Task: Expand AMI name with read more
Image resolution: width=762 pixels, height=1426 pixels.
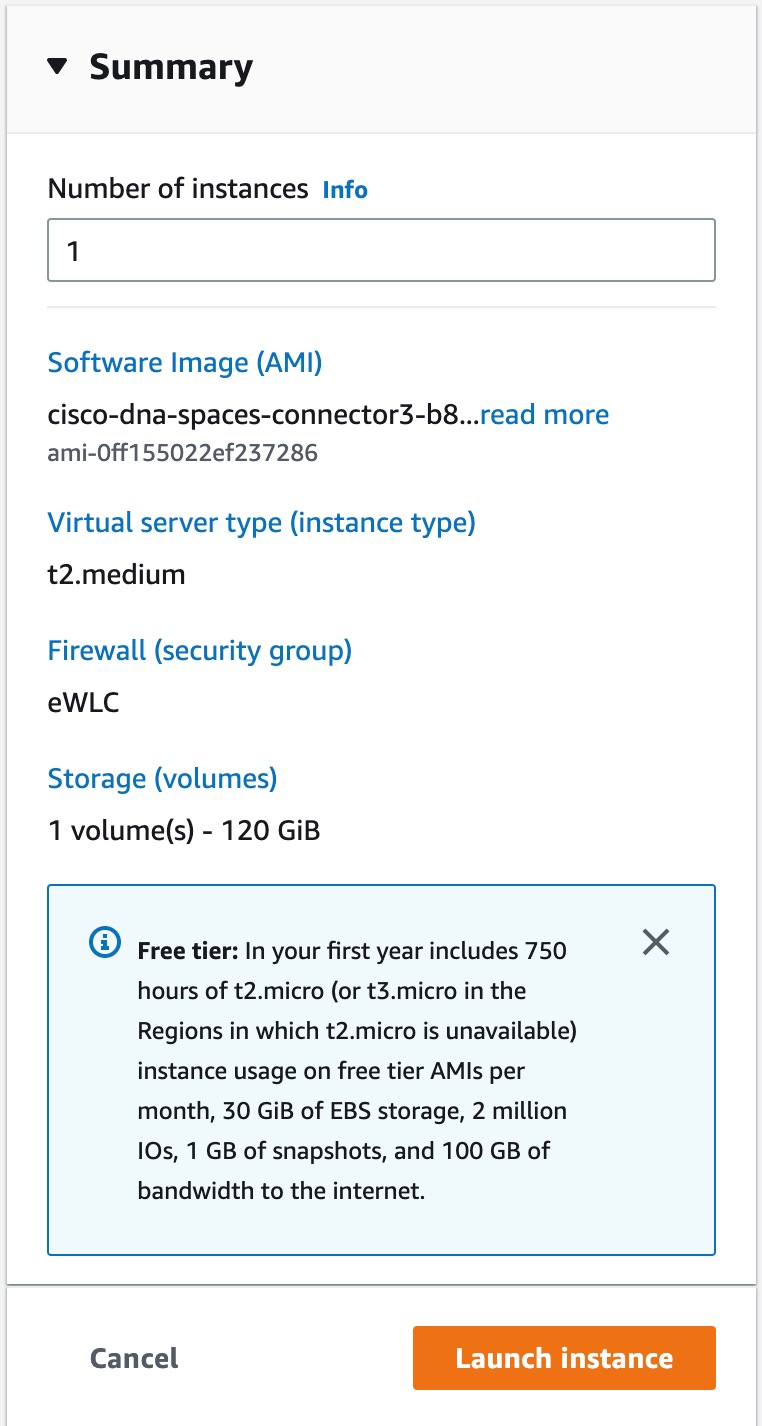Action: coord(545,415)
